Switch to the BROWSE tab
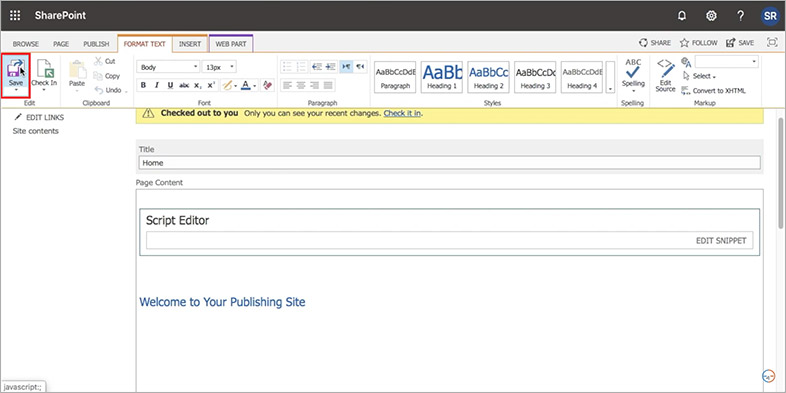The image size is (786, 393). coord(26,44)
